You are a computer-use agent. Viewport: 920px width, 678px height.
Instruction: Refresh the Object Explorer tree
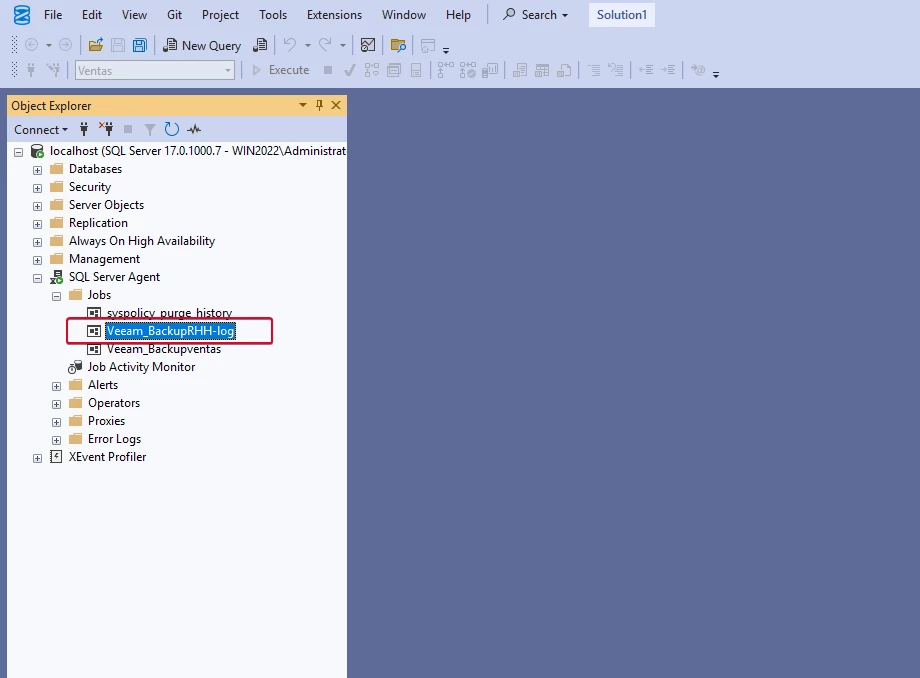click(171, 129)
